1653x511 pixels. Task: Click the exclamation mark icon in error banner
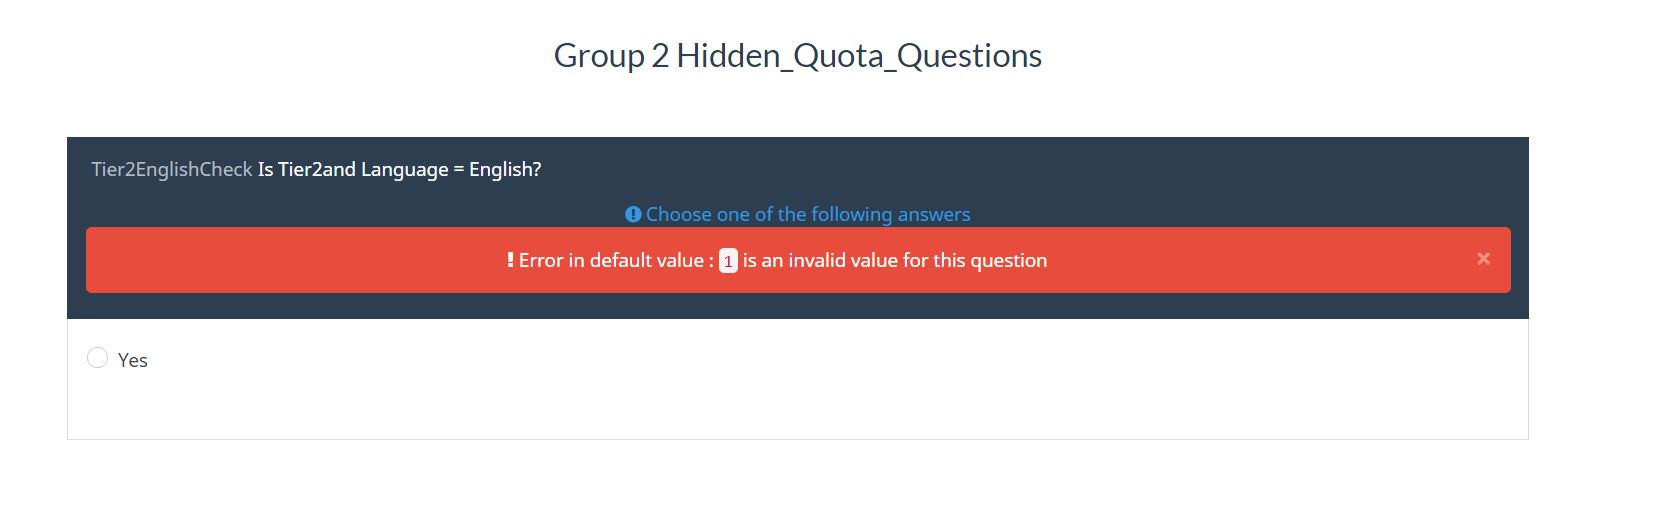click(510, 260)
